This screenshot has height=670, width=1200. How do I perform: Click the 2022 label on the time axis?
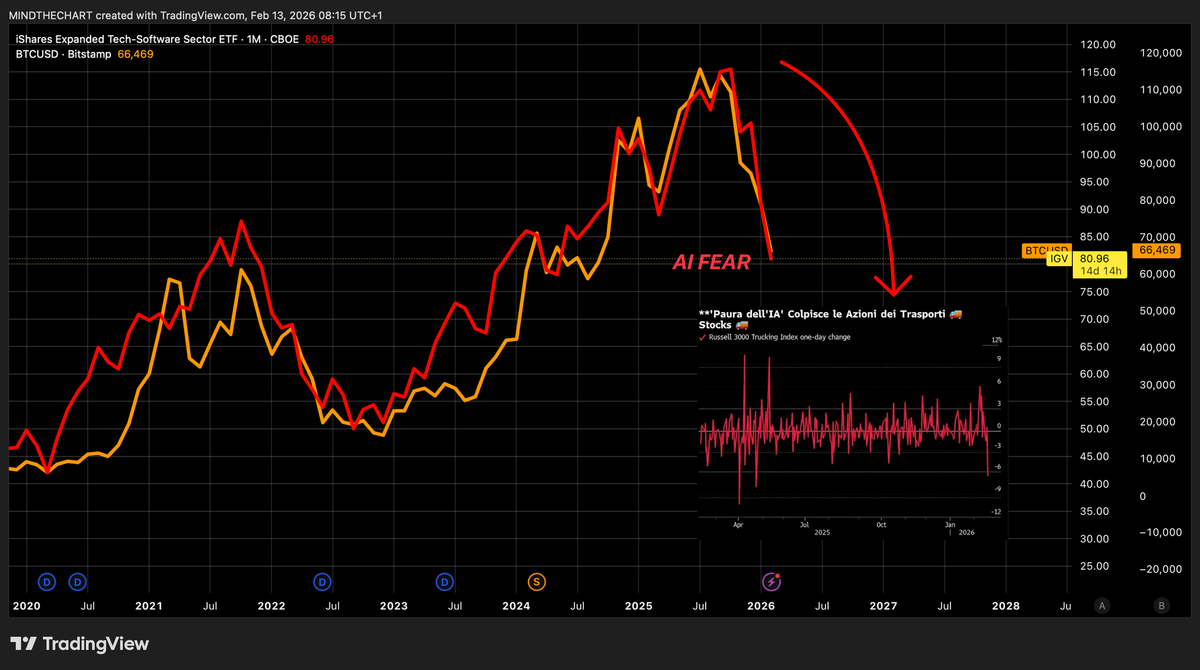[271, 606]
